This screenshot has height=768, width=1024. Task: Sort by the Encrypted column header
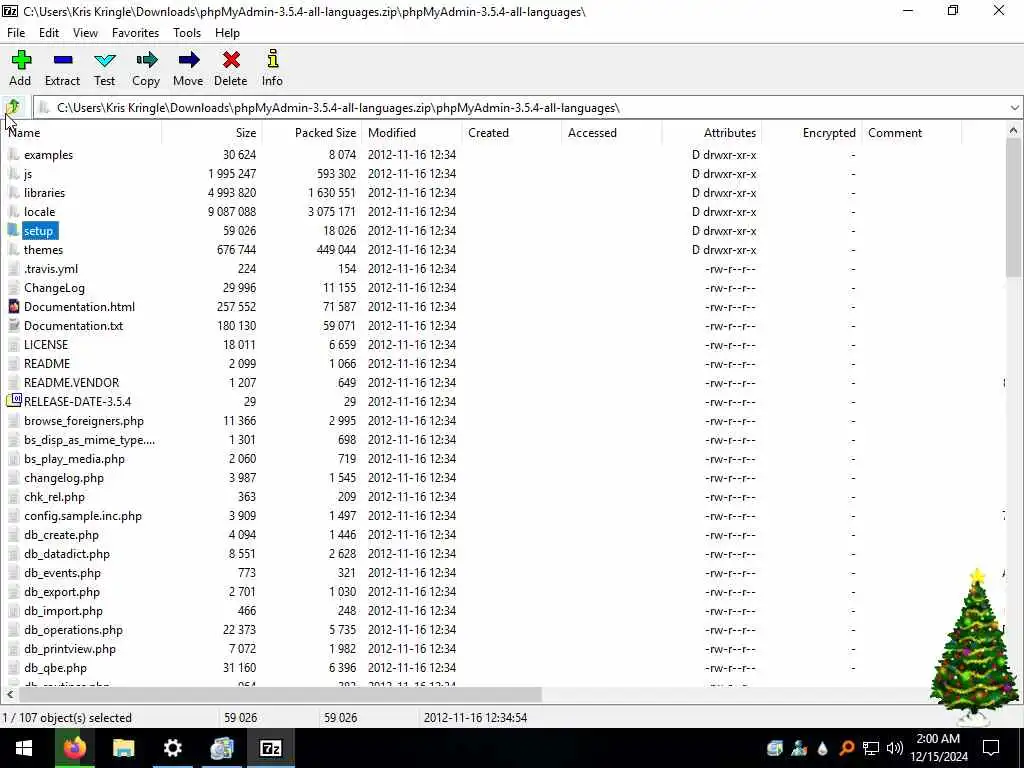(812, 133)
